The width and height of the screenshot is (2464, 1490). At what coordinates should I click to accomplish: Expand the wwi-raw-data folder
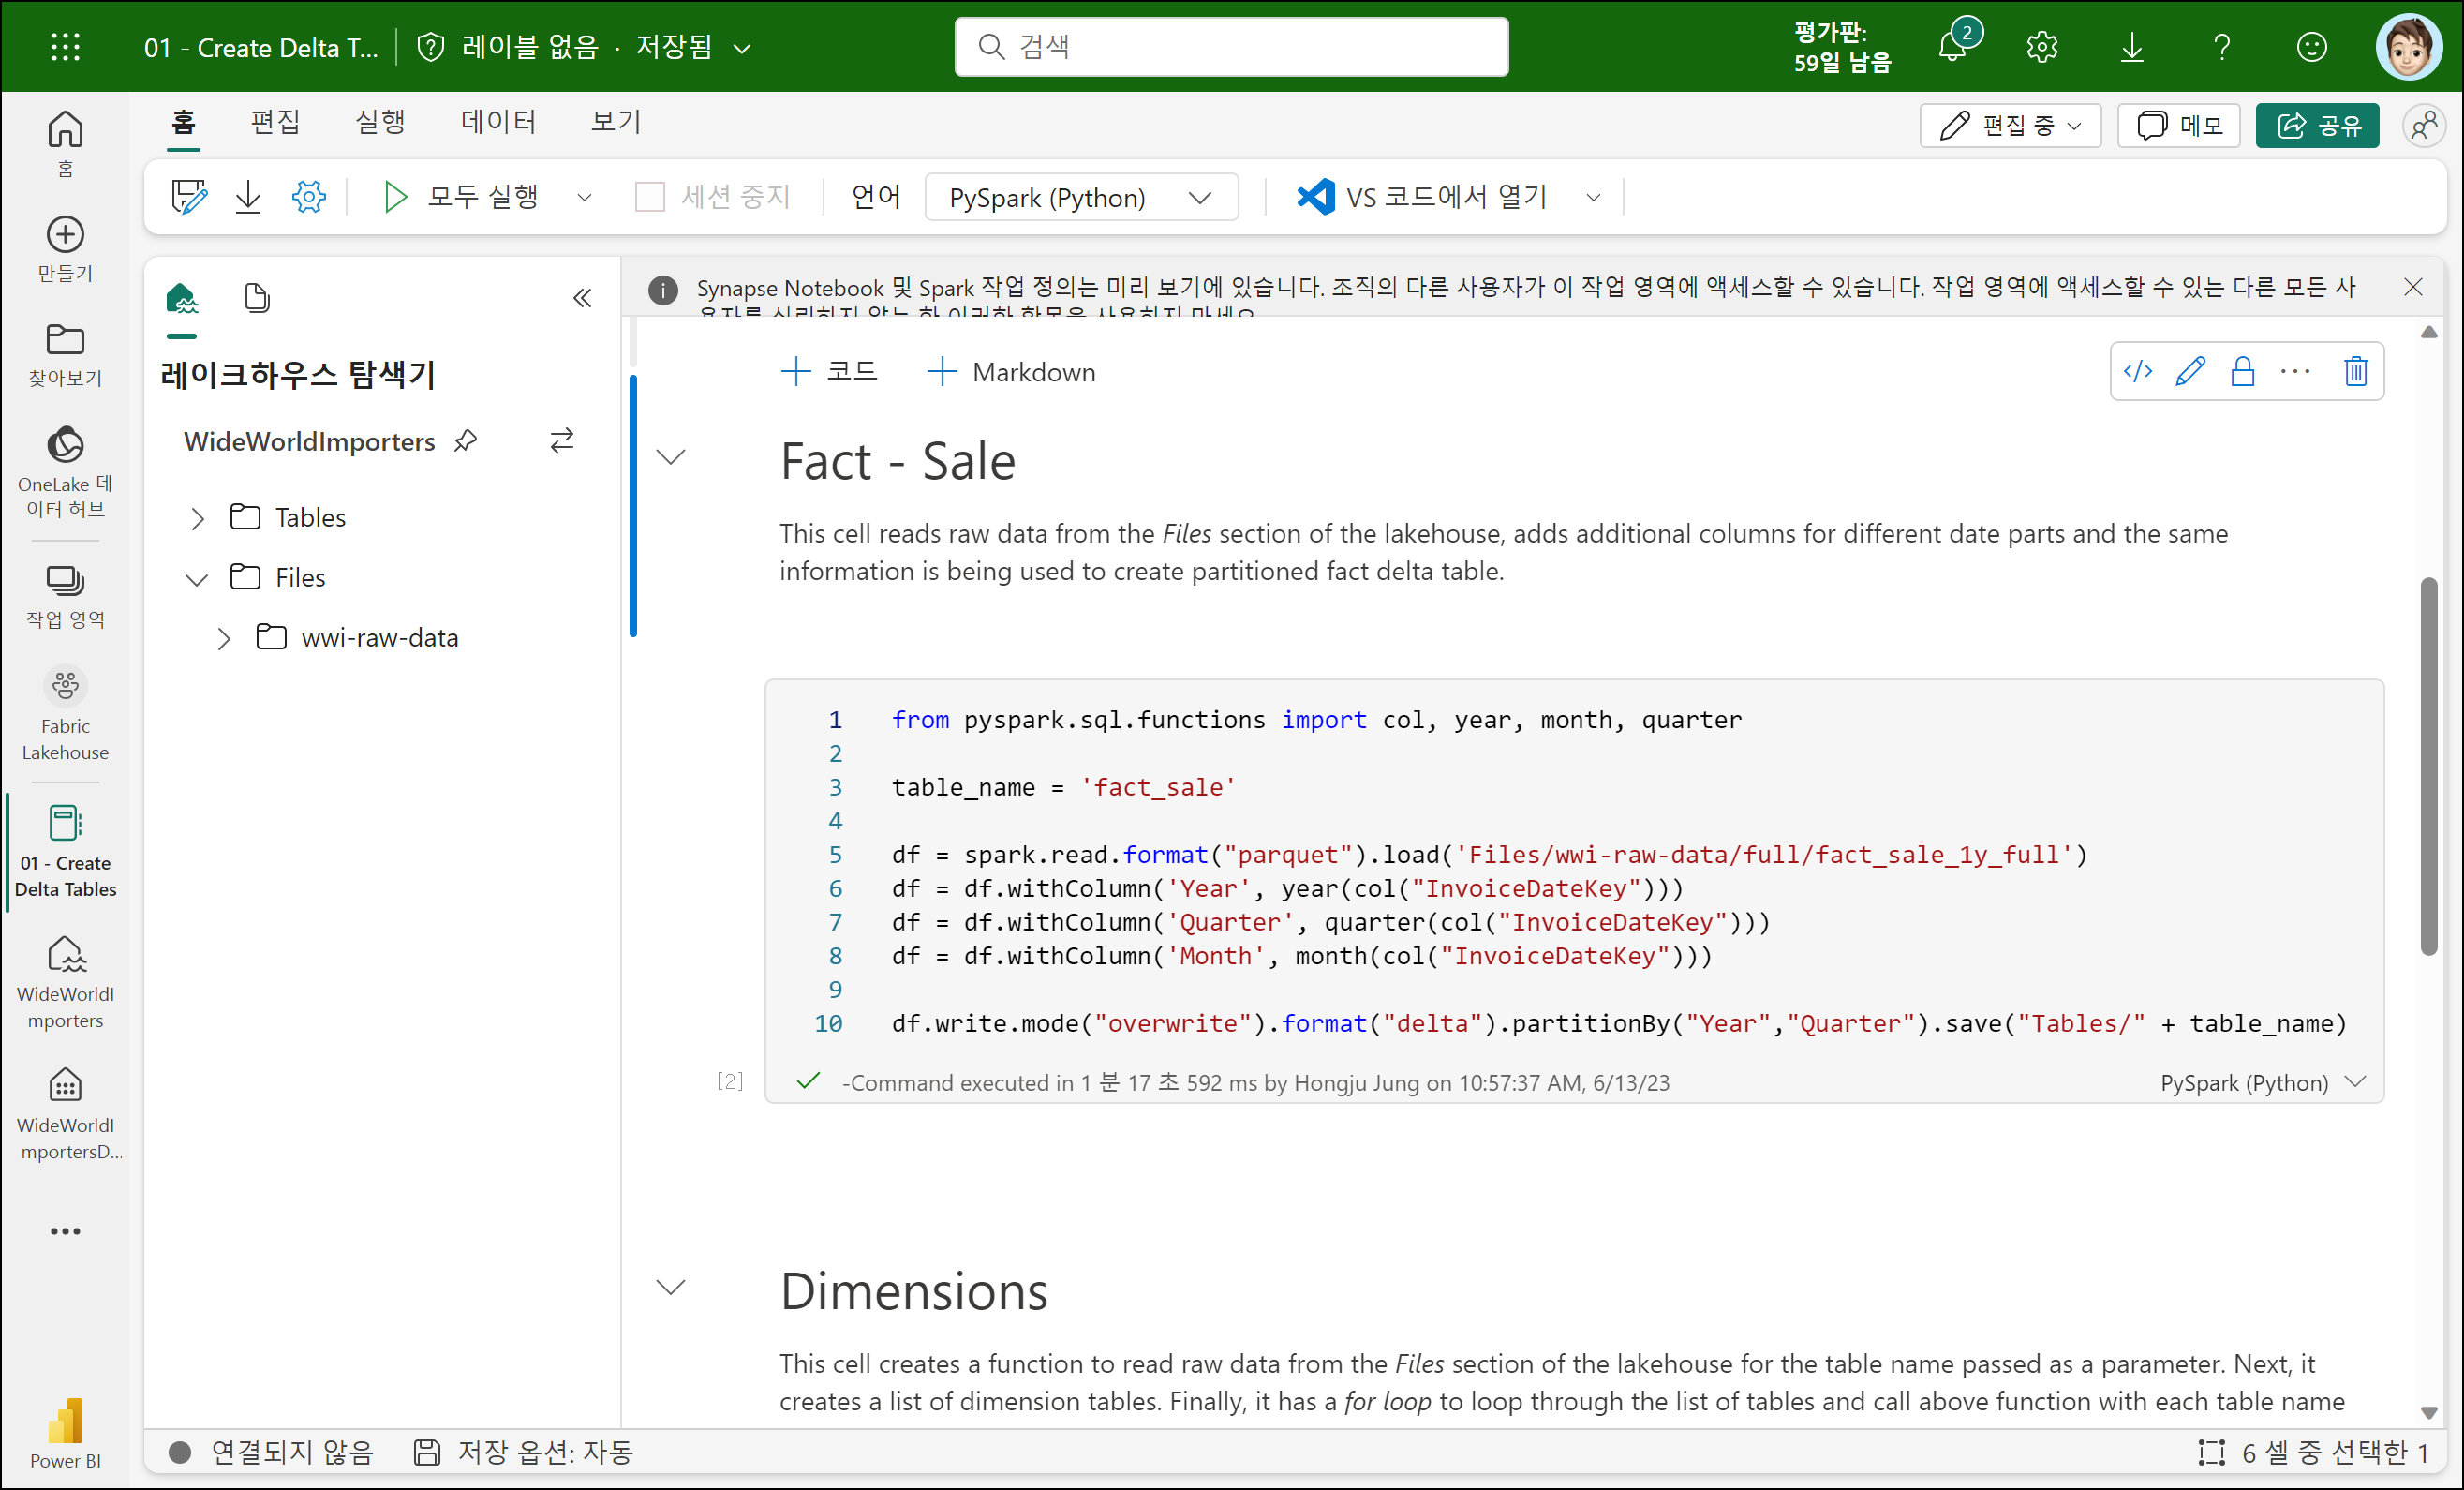click(224, 638)
